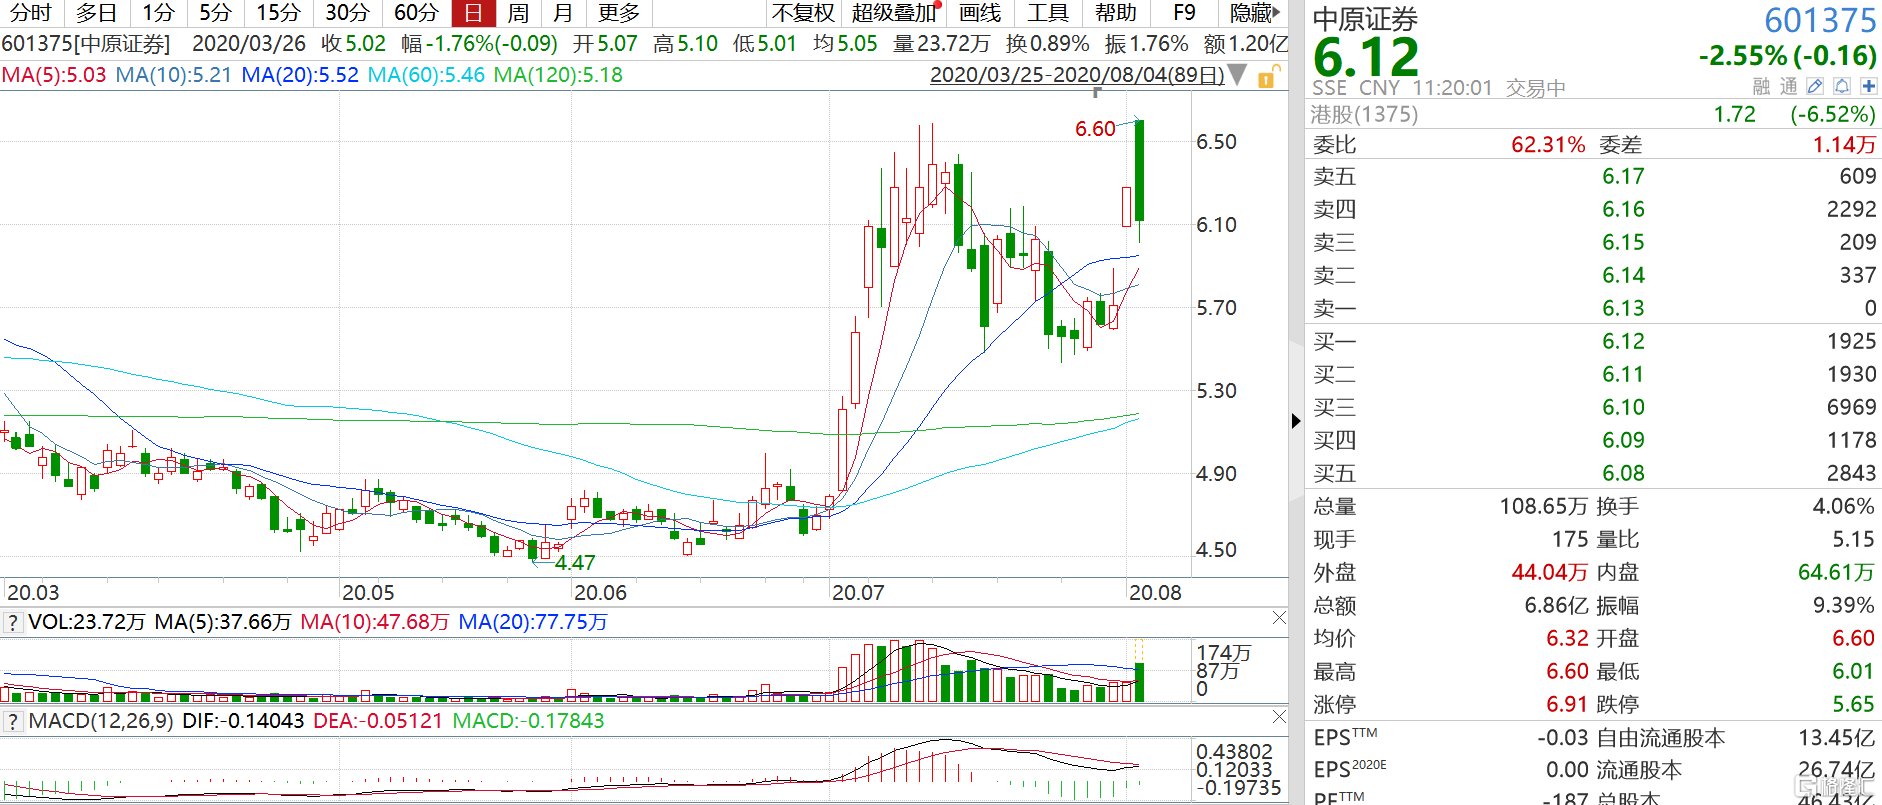Open the 帮助 help menu

point(1116,13)
